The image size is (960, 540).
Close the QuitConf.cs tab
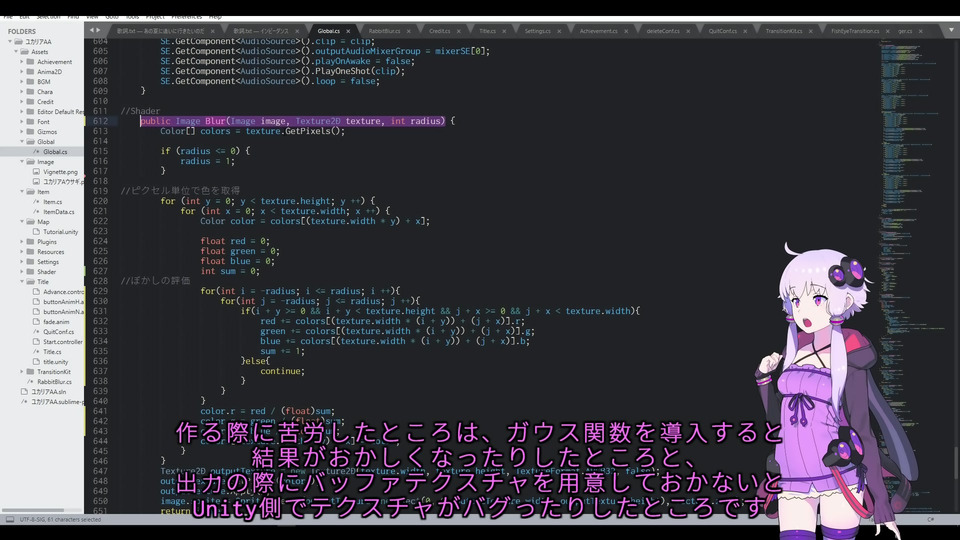(745, 31)
